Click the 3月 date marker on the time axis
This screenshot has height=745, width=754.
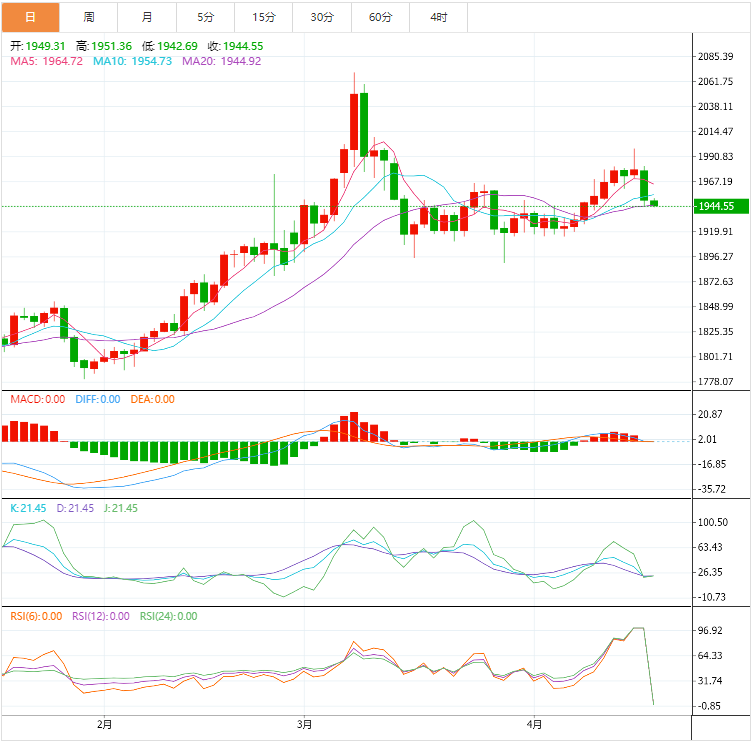pyautogui.click(x=305, y=724)
